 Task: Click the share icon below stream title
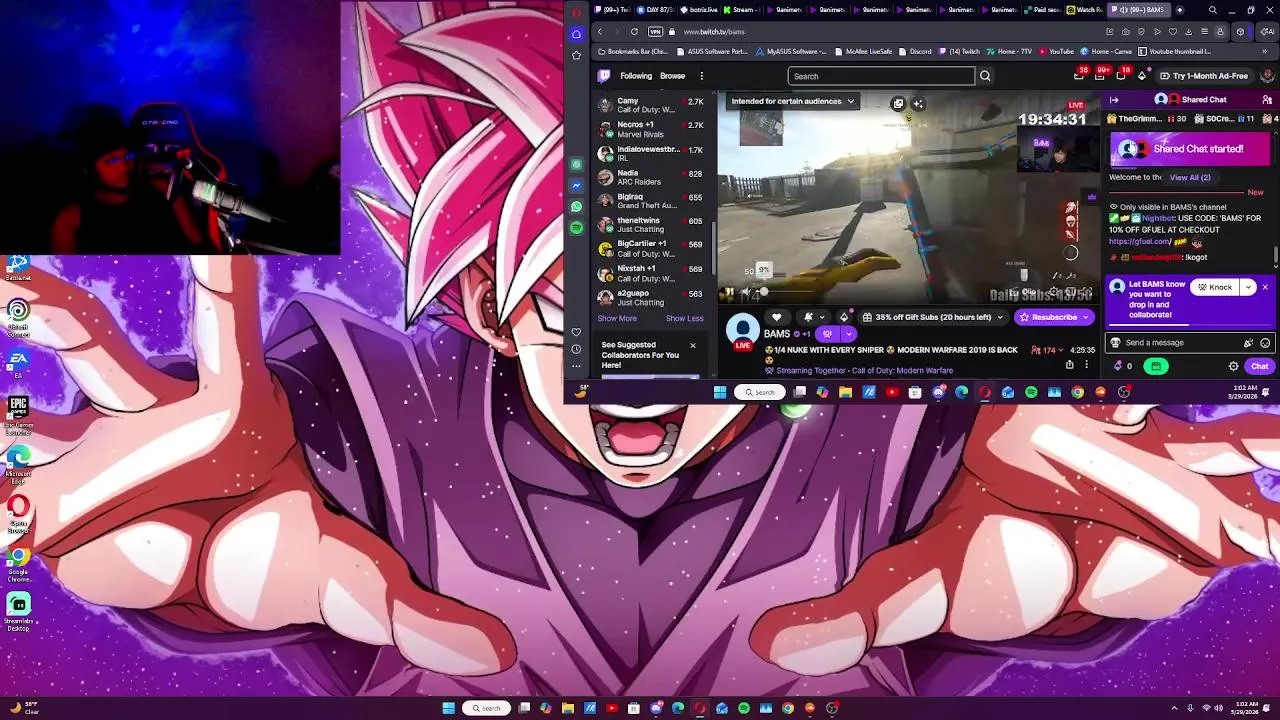click(1069, 365)
